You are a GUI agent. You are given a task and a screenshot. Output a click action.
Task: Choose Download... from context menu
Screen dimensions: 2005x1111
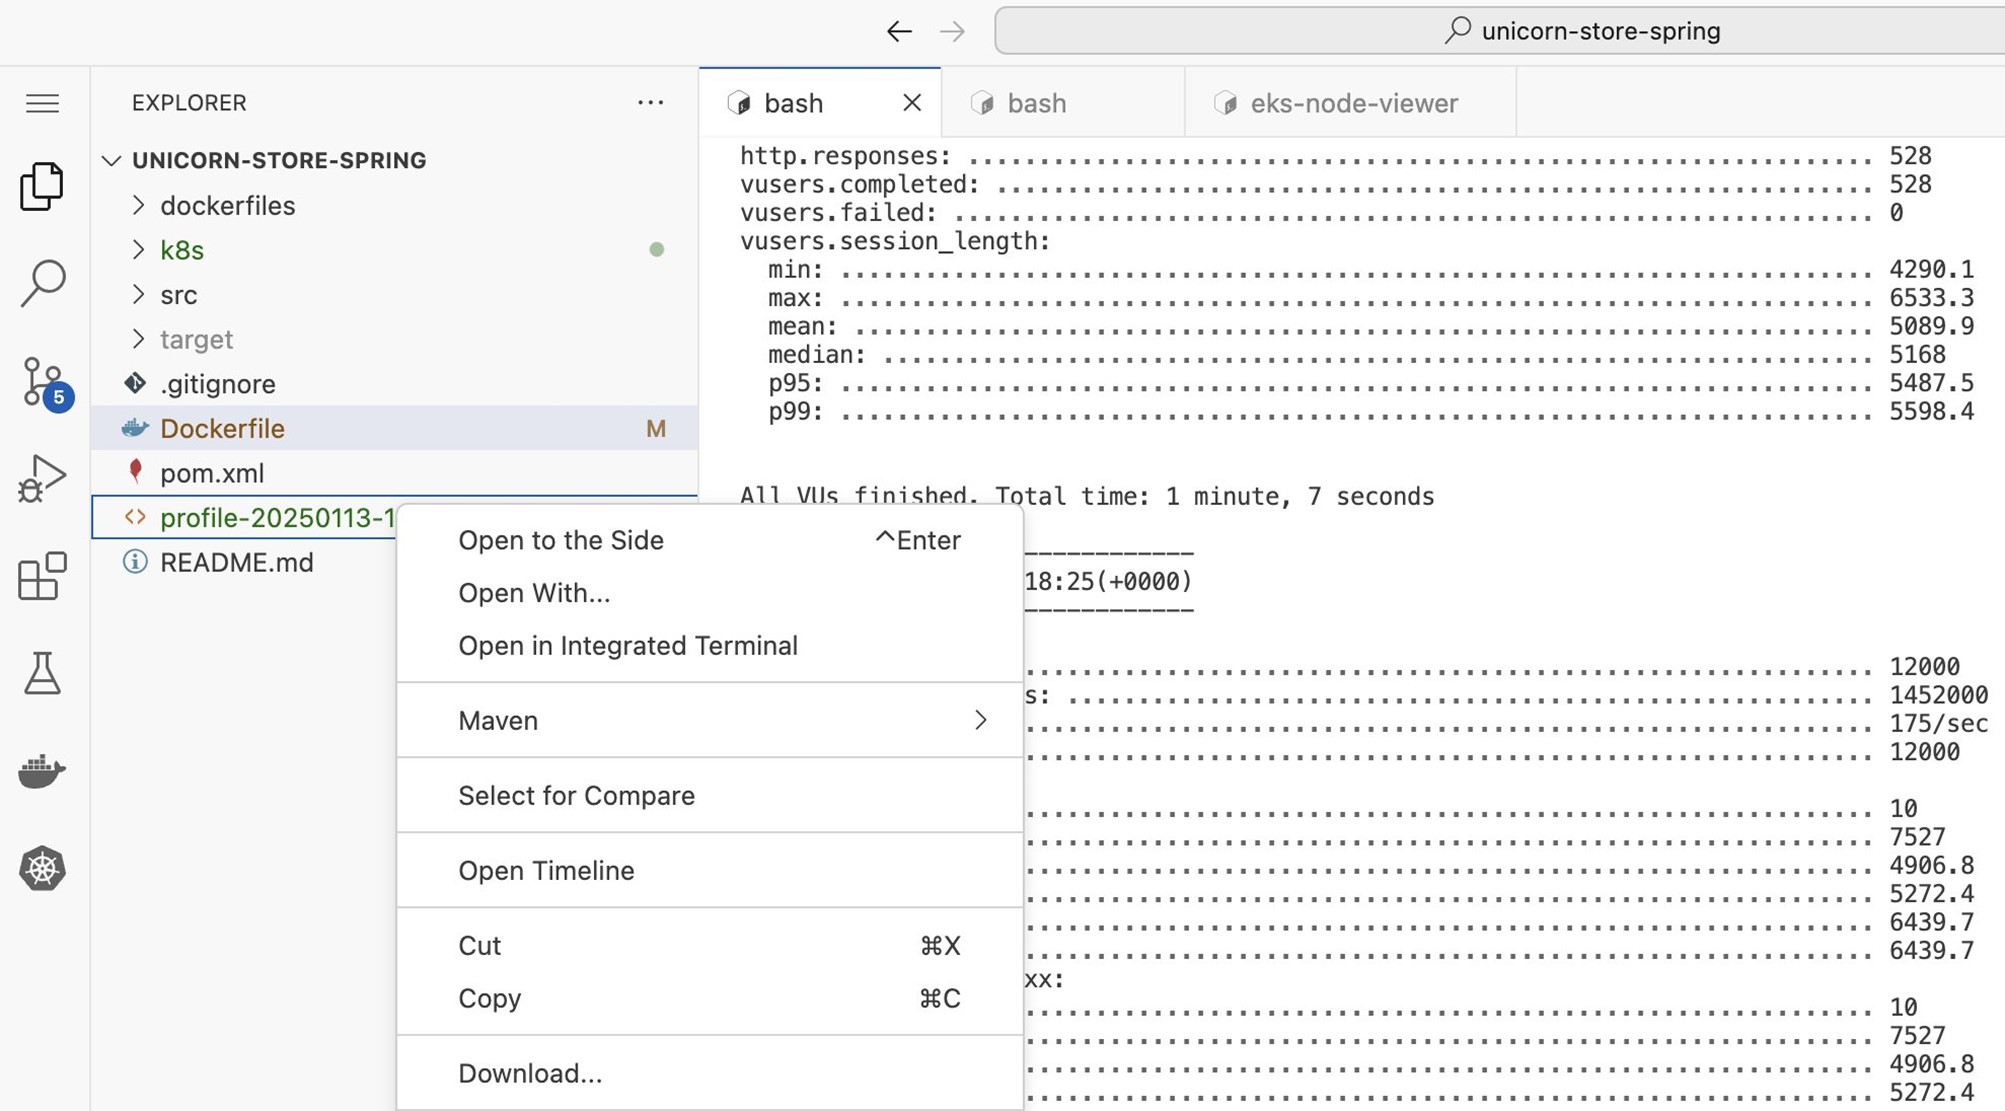[x=709, y=1073]
